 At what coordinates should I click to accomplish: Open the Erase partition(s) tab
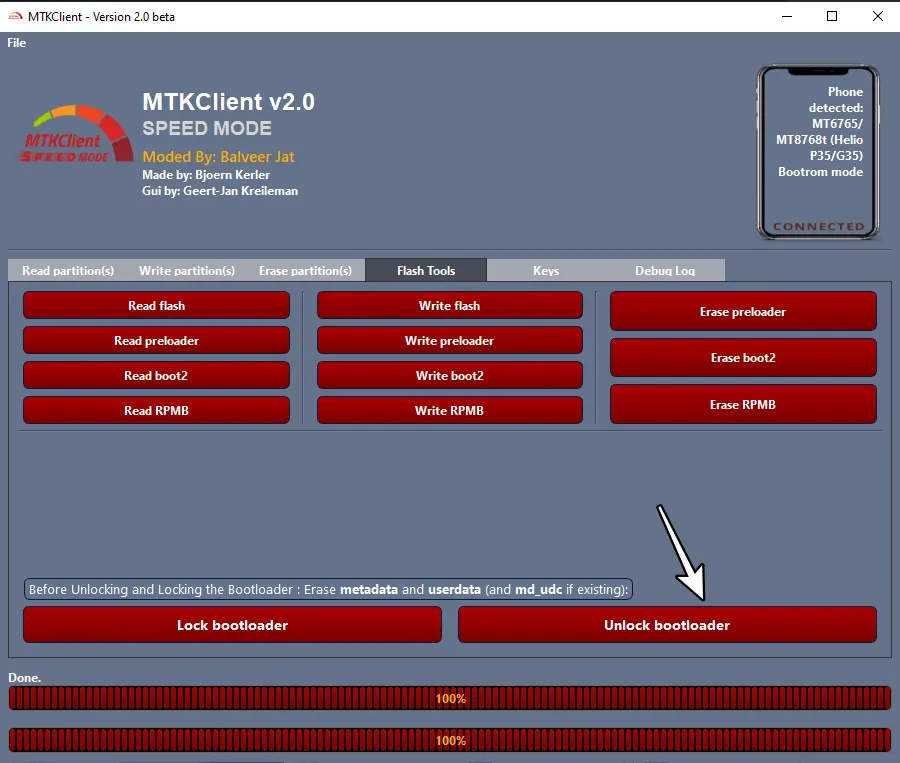306,270
